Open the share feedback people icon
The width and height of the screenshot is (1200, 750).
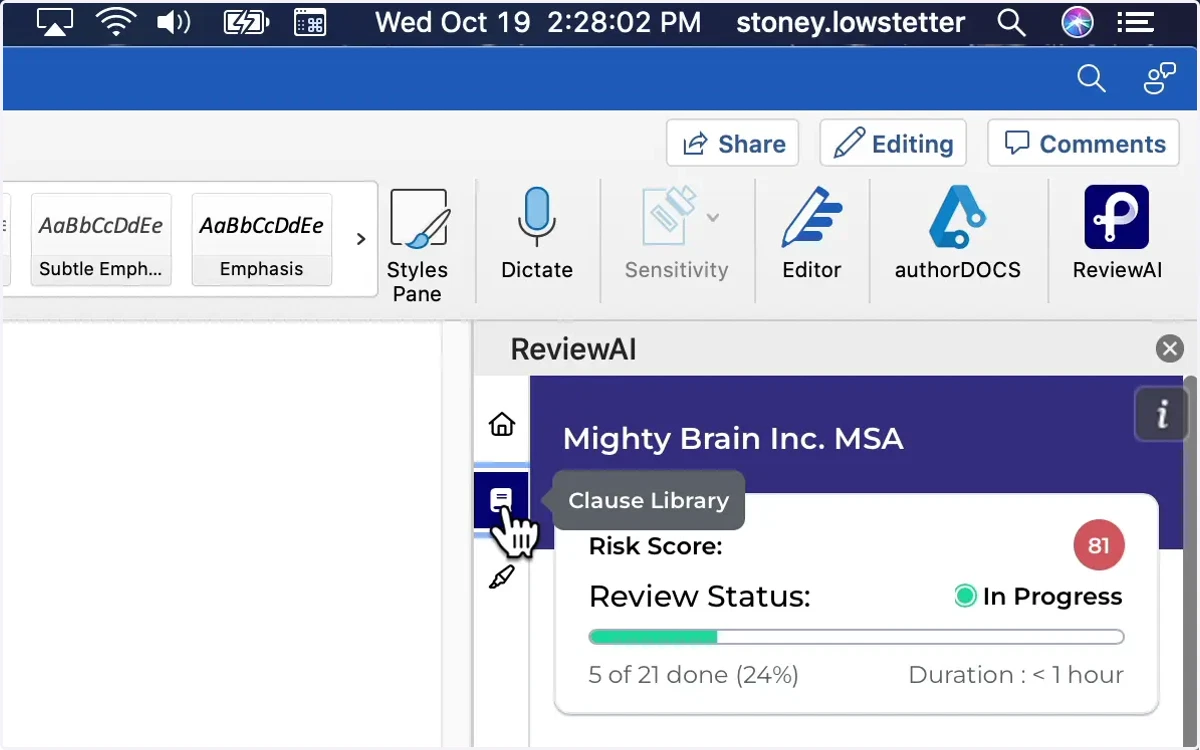(1159, 78)
